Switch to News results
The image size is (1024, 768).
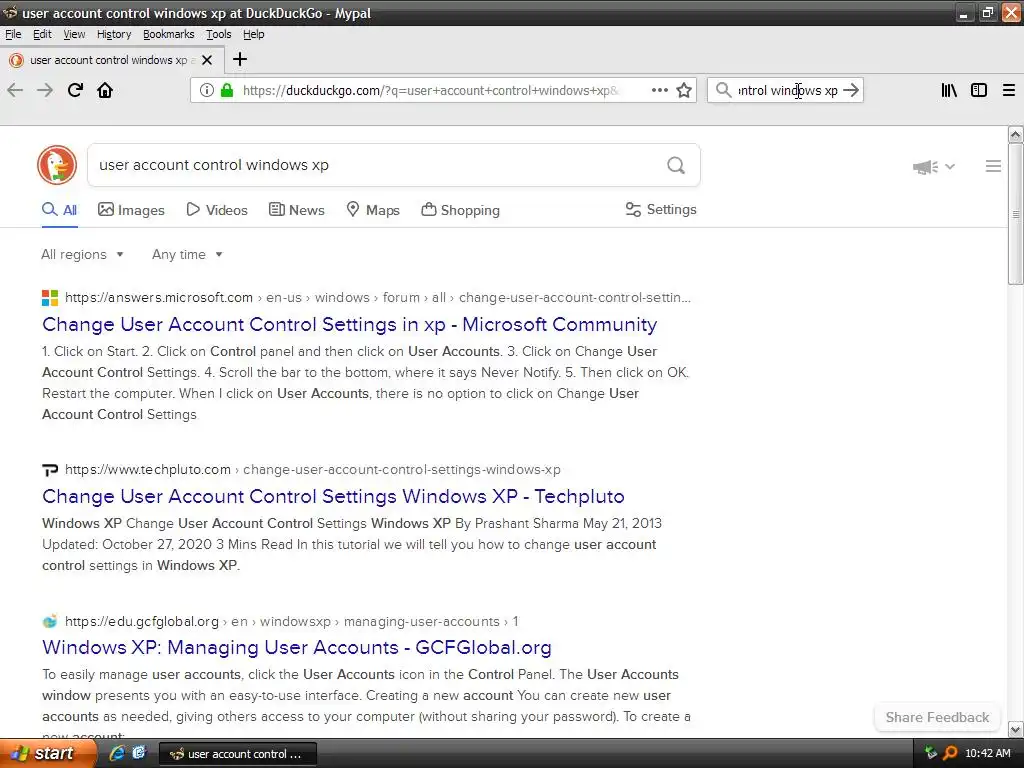coord(296,210)
